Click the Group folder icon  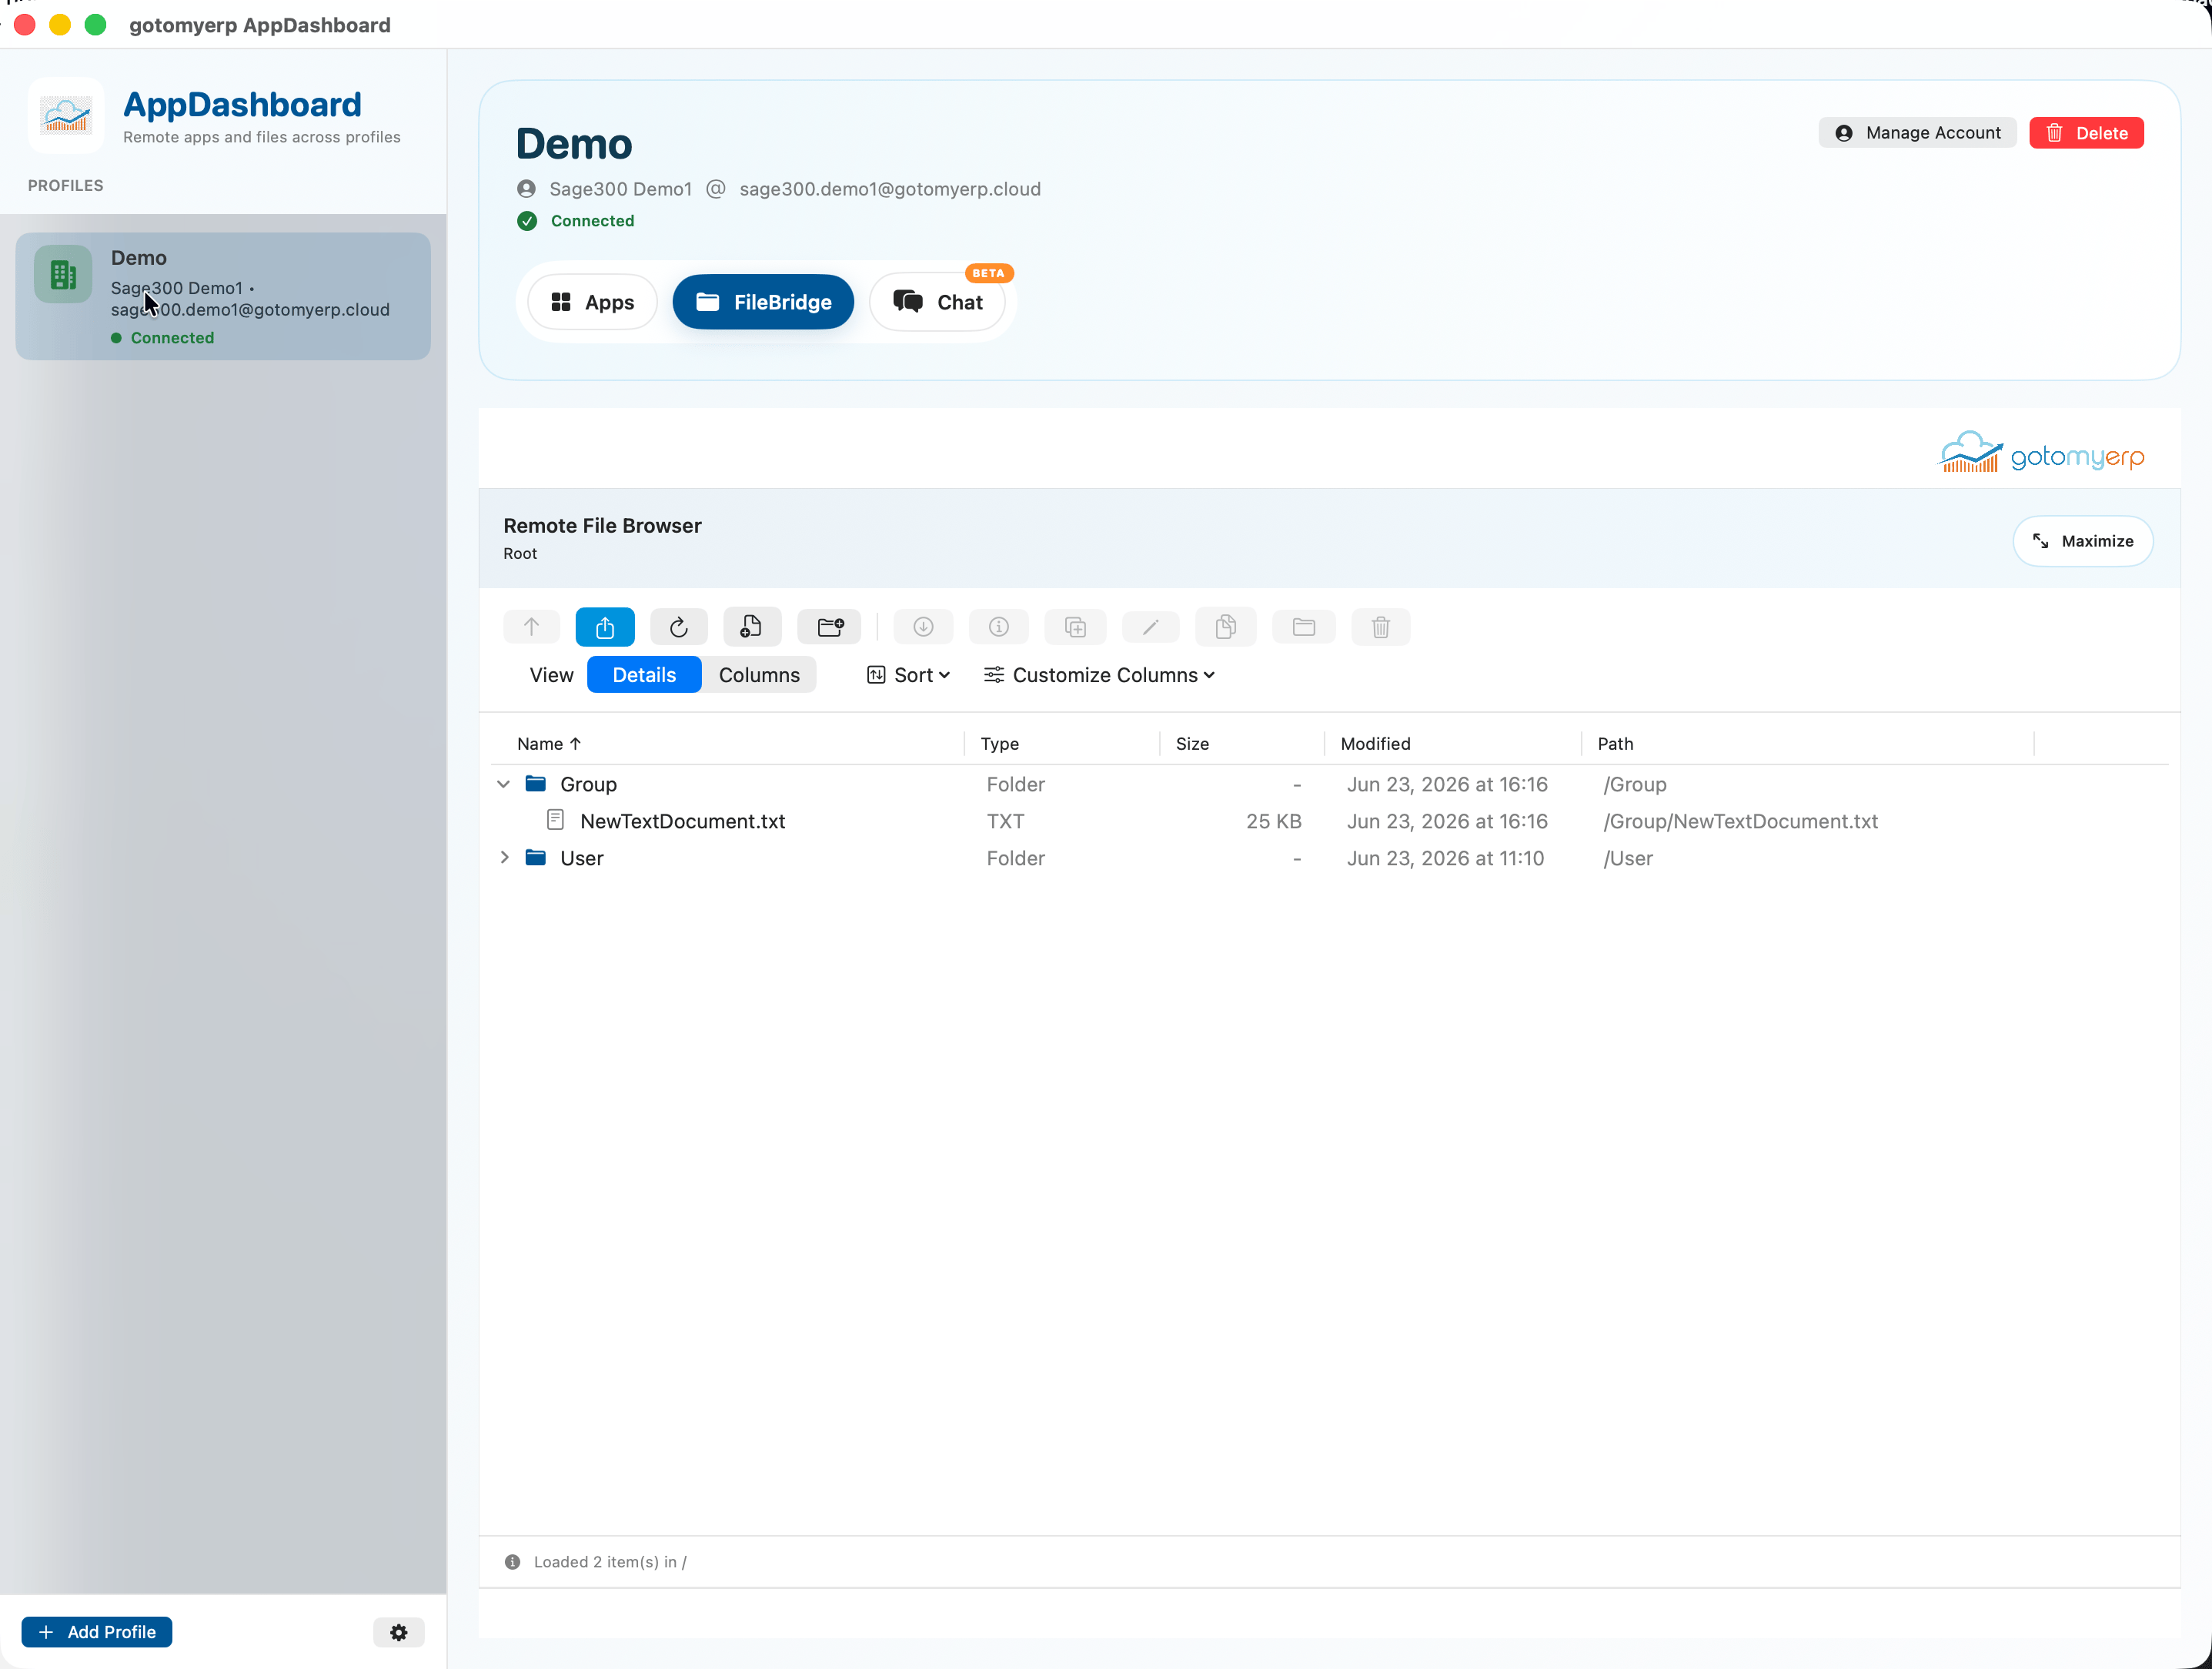pos(536,783)
